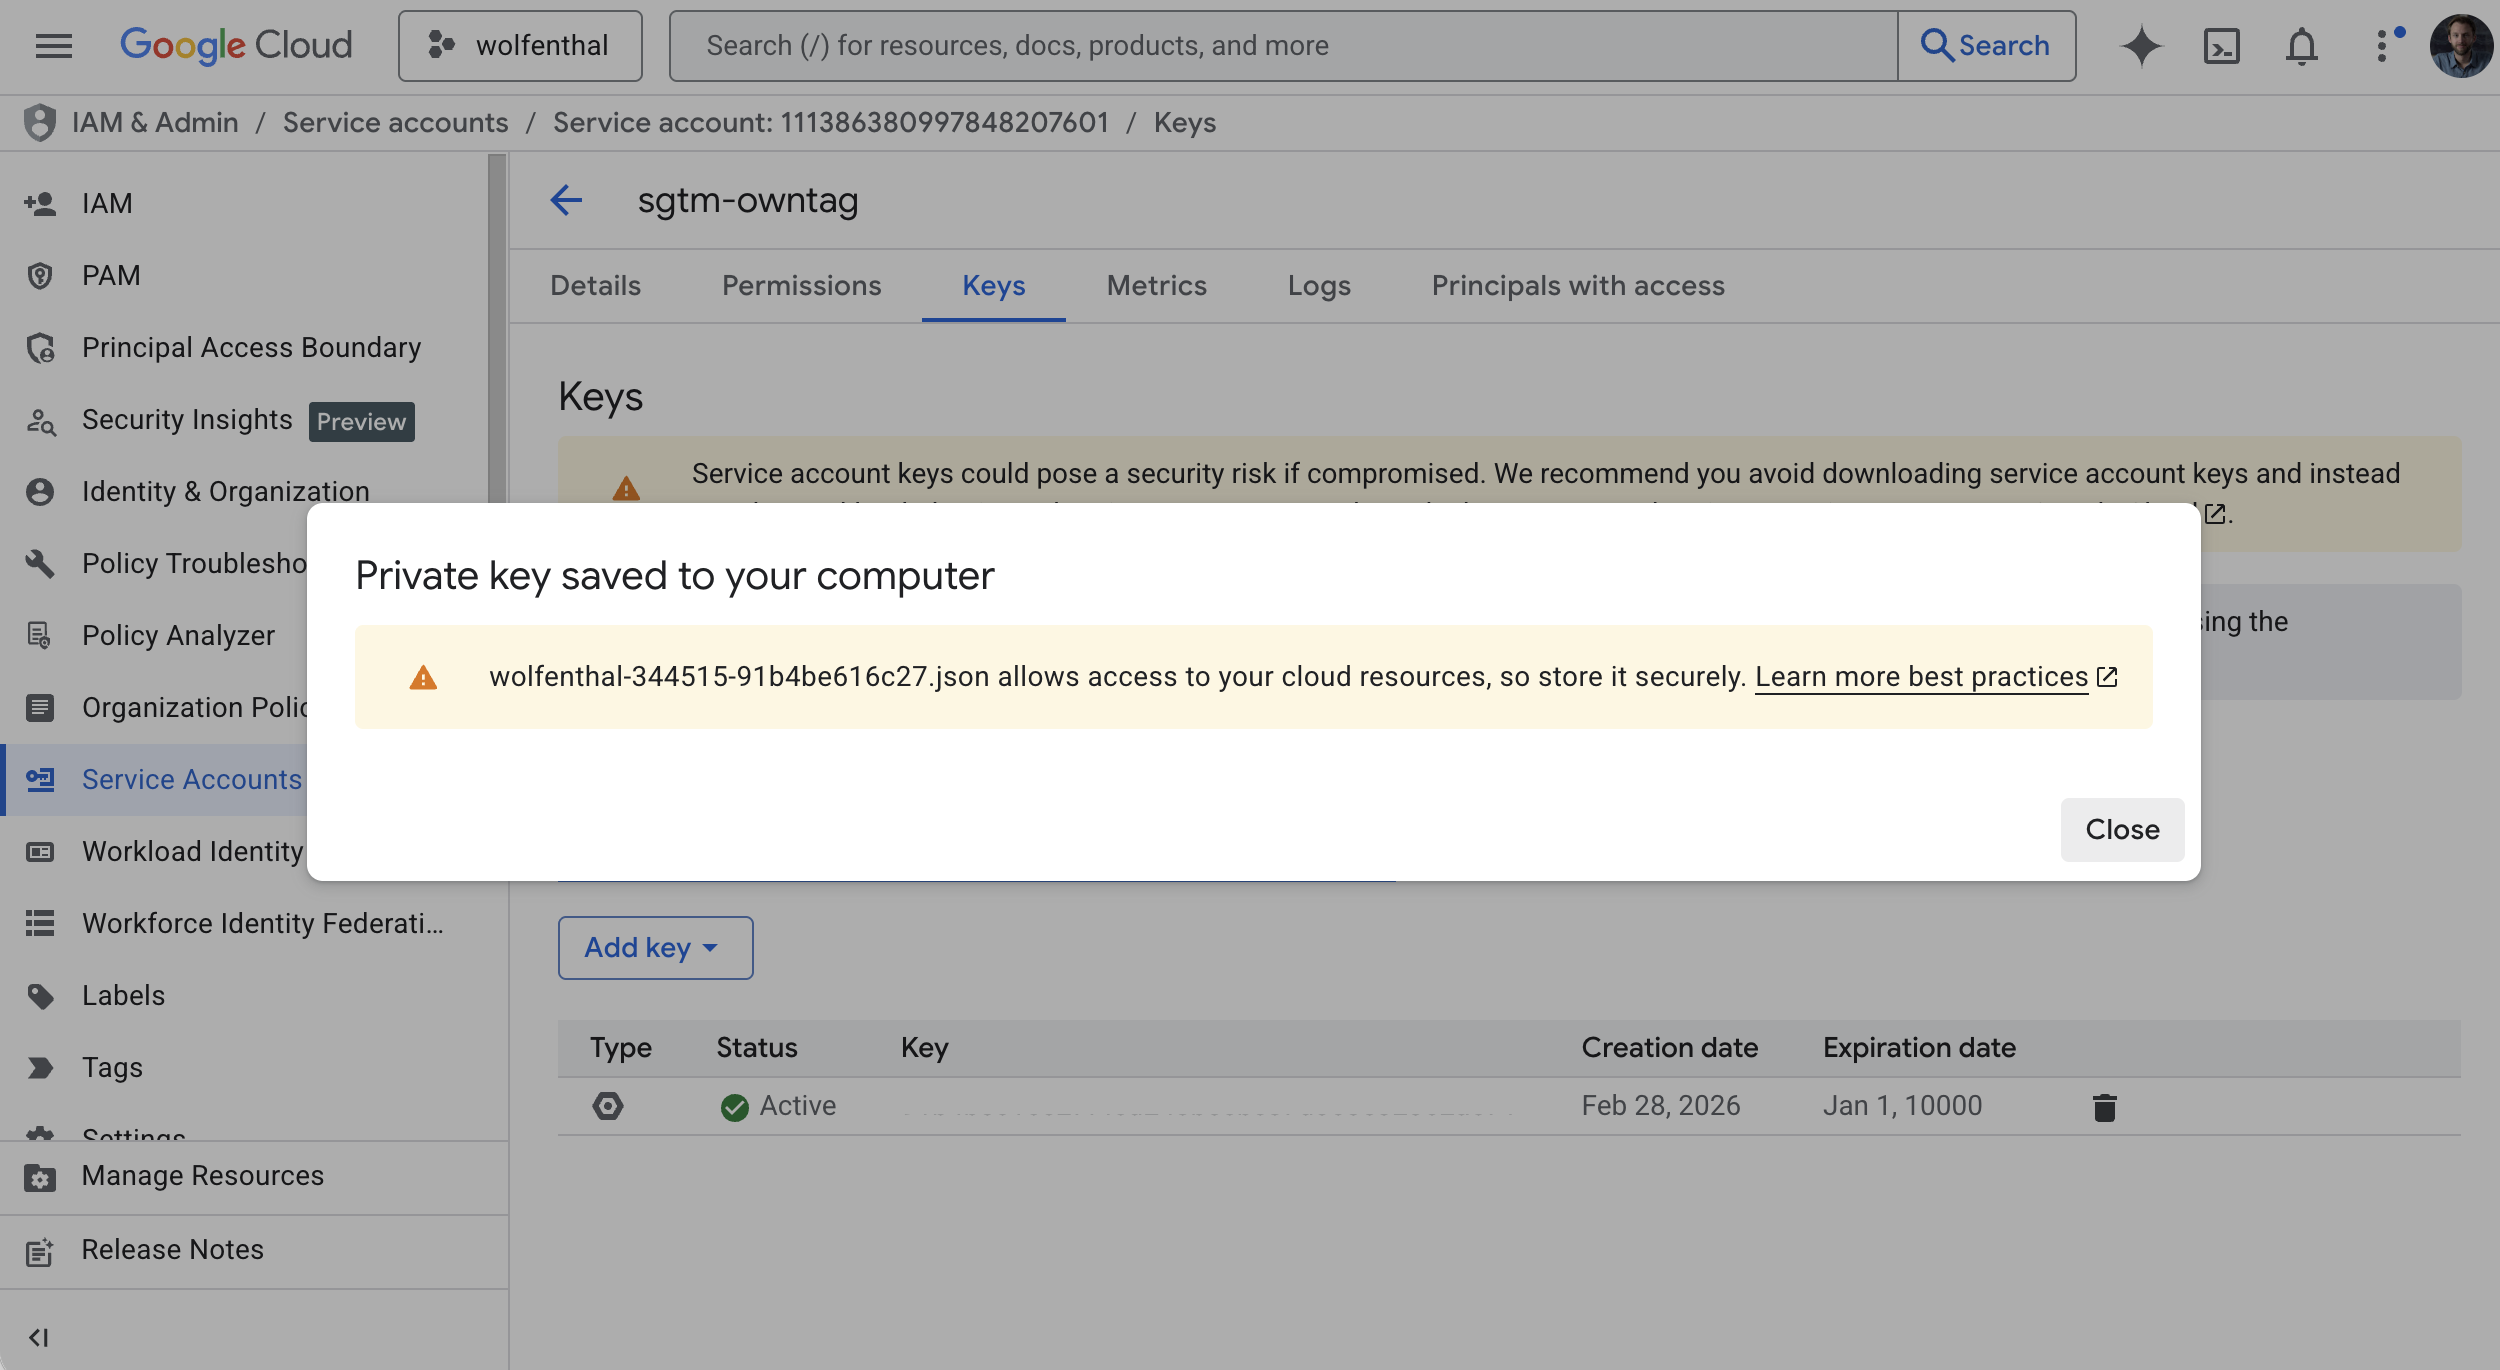This screenshot has height=1370, width=2500.
Task: Activate the Cloud Shell terminal icon
Action: (2221, 46)
